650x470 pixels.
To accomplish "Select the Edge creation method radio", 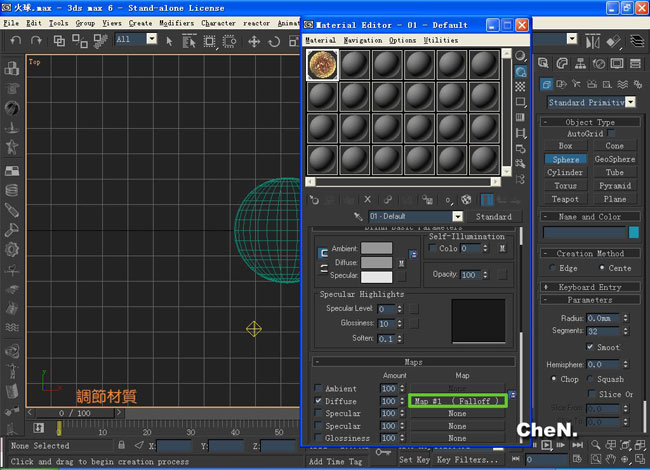I will (552, 268).
